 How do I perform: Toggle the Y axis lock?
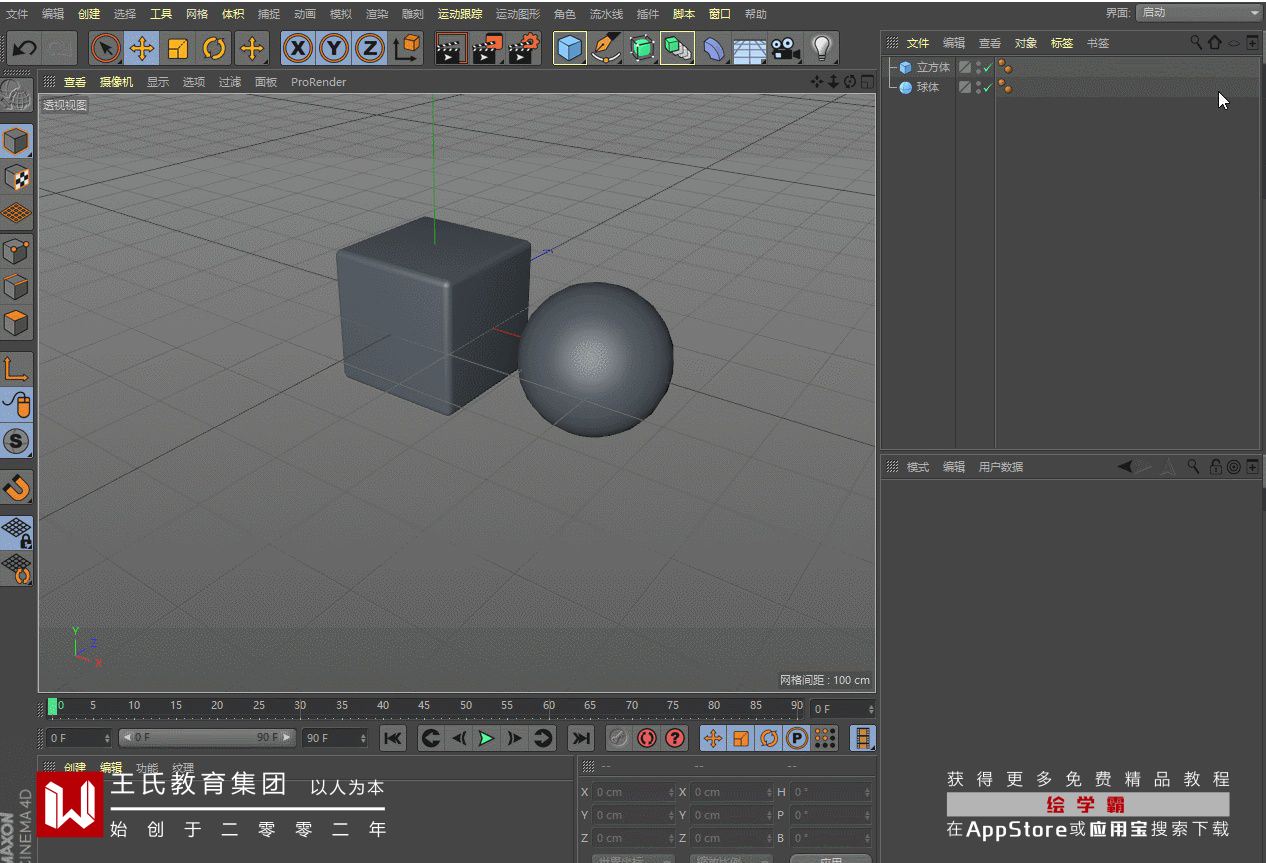click(x=334, y=48)
